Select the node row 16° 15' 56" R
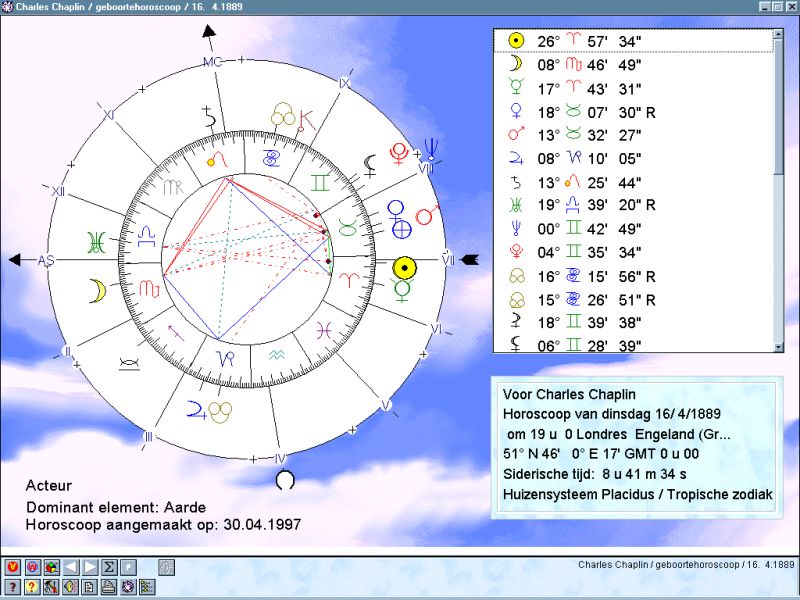The height and width of the screenshot is (600, 800). click(x=634, y=276)
